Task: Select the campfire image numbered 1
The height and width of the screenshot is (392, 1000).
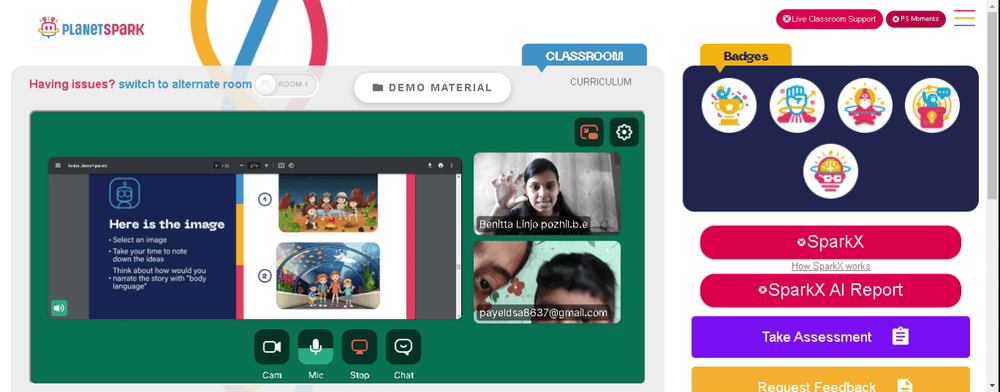Action: coord(328,203)
